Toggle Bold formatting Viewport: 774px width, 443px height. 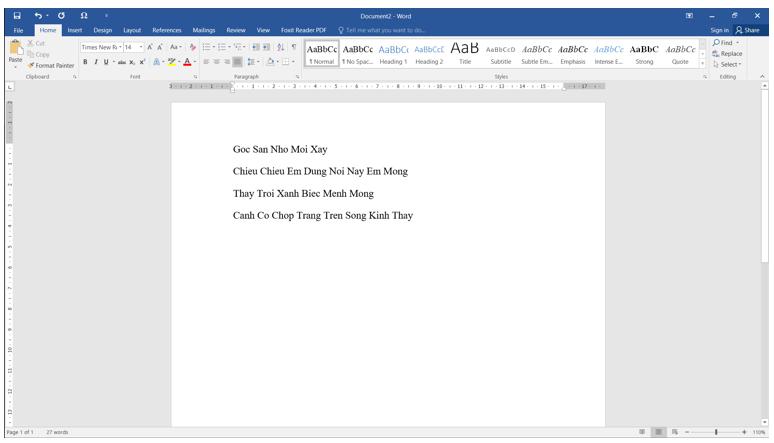click(x=85, y=62)
